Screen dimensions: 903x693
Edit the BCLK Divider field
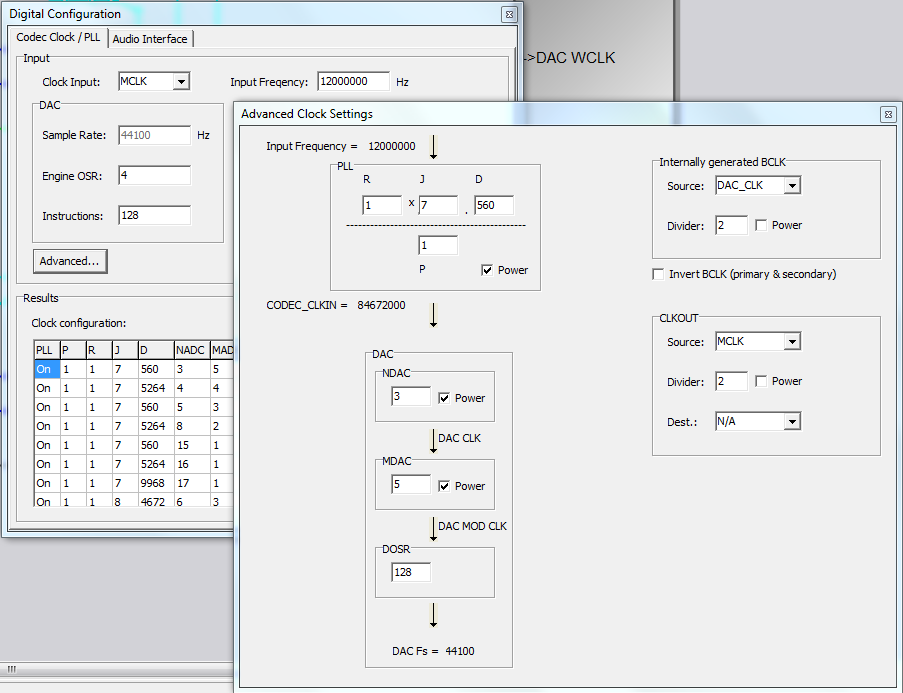(x=731, y=225)
